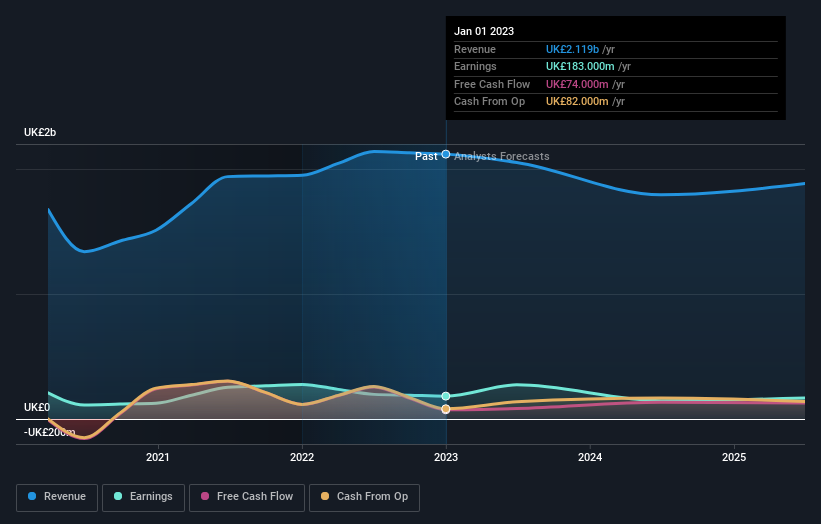The width and height of the screenshot is (821, 524).
Task: Click the UK£74.000m free cash flow value
Action: coord(577,84)
